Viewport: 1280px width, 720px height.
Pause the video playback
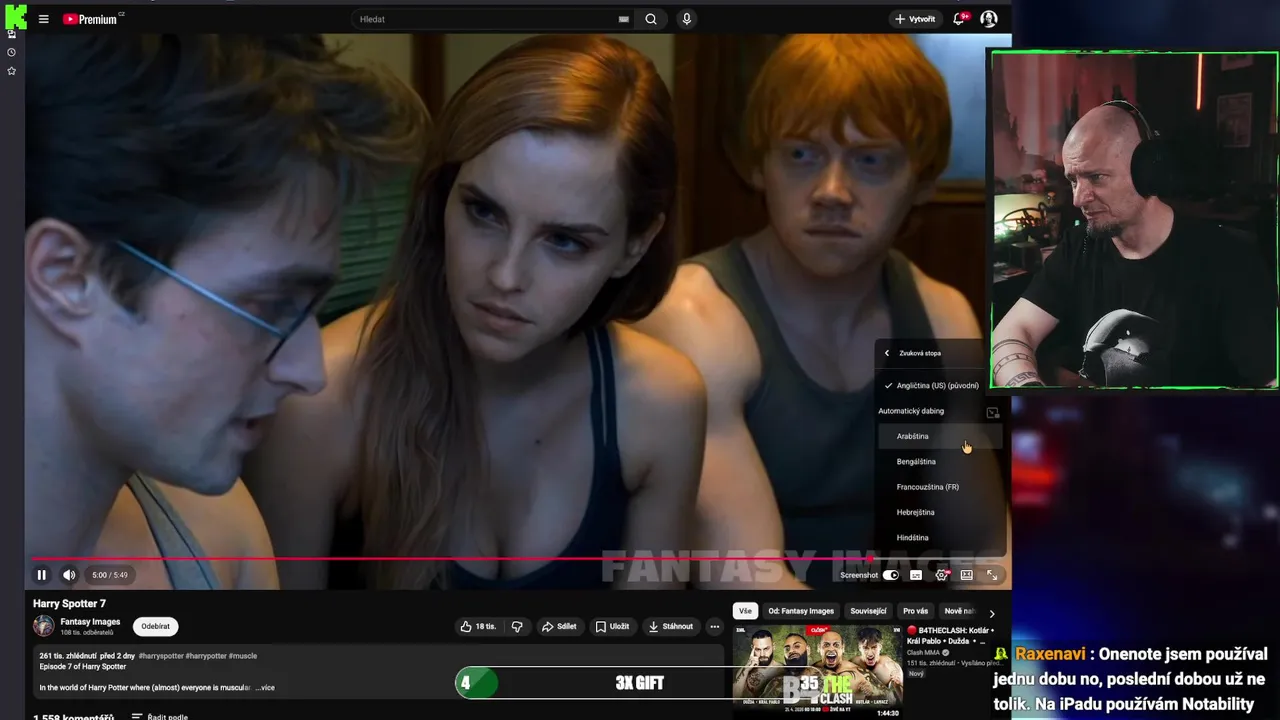point(42,575)
